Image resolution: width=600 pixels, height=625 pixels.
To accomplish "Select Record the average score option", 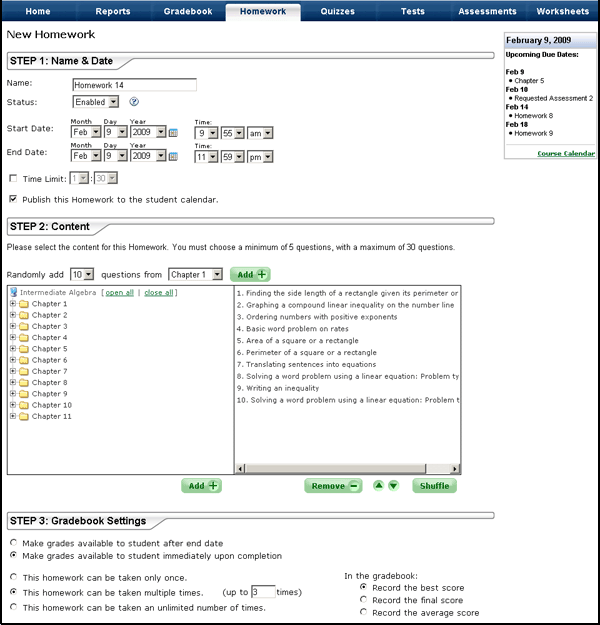I will 363,611.
